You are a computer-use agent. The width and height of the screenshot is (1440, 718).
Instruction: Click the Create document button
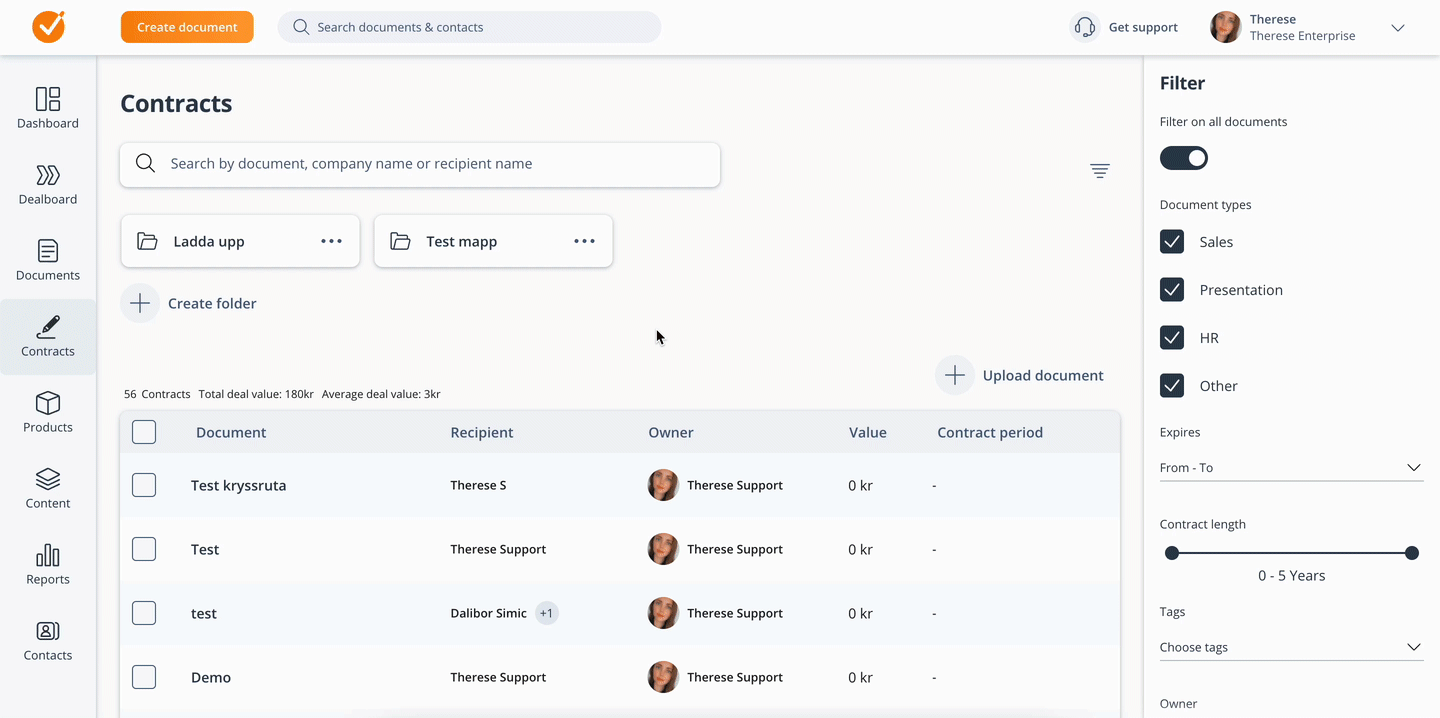[x=187, y=27]
